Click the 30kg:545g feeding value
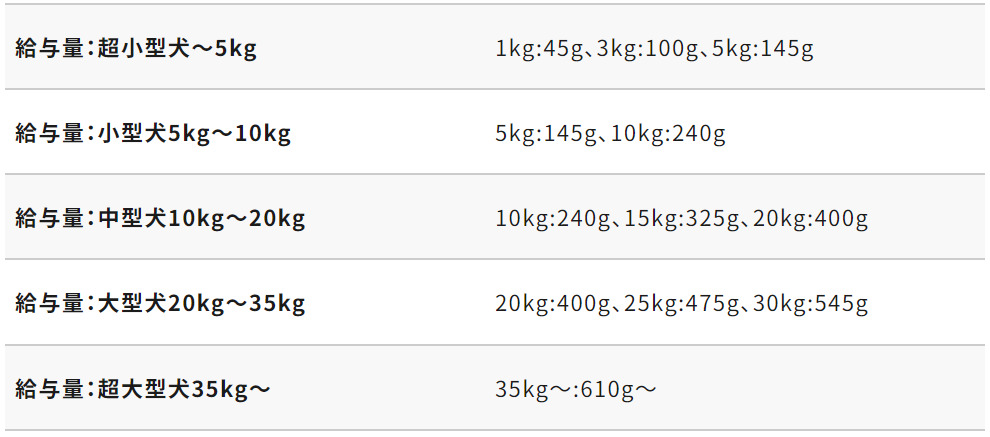The width and height of the screenshot is (990, 437). pos(811,303)
